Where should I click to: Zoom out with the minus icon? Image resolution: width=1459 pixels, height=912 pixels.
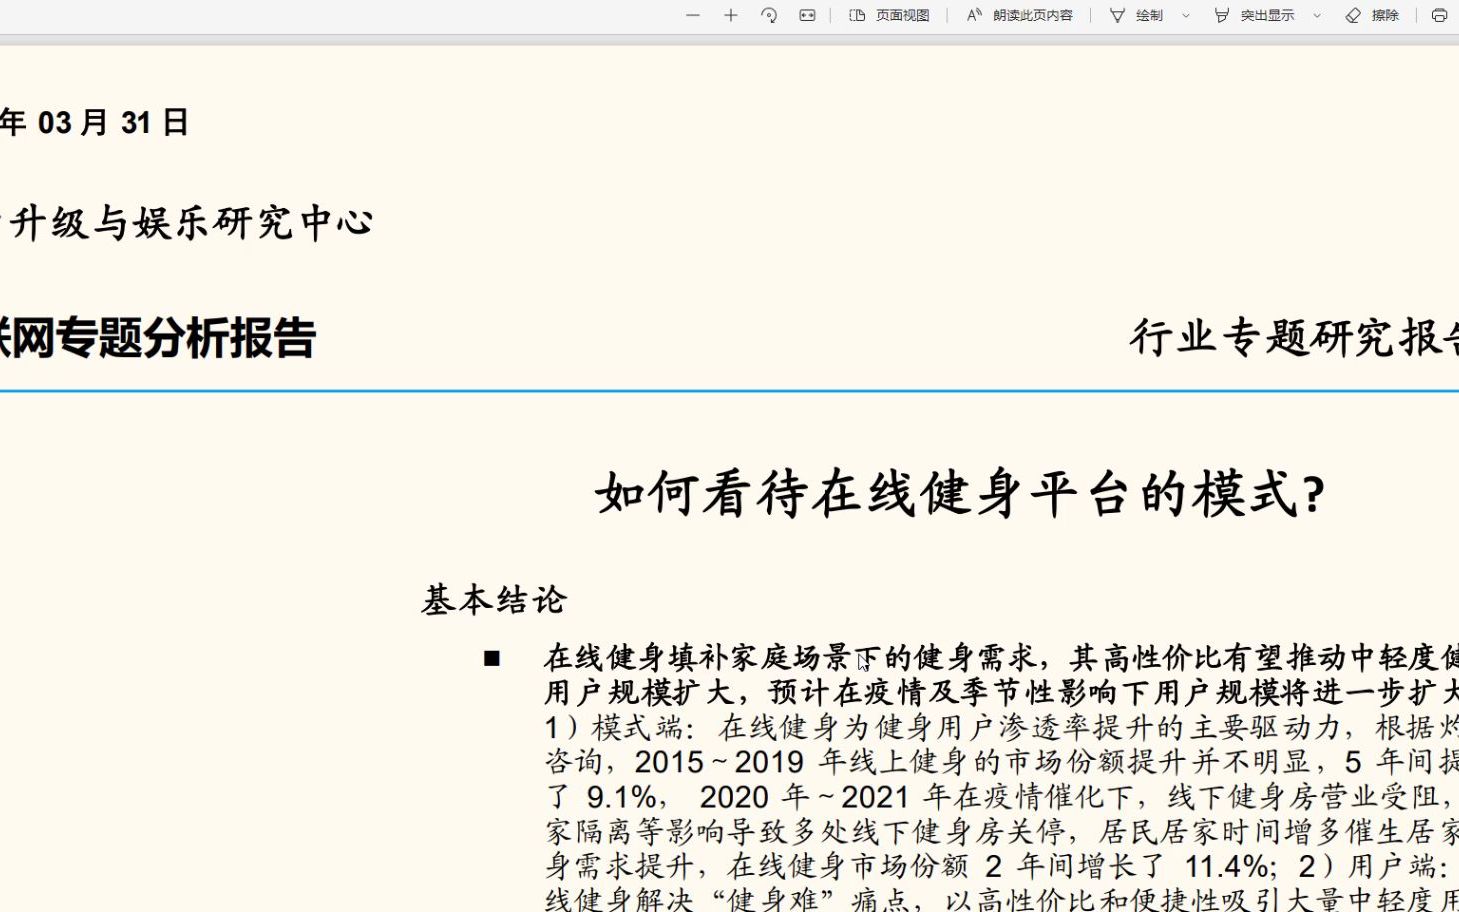[693, 15]
